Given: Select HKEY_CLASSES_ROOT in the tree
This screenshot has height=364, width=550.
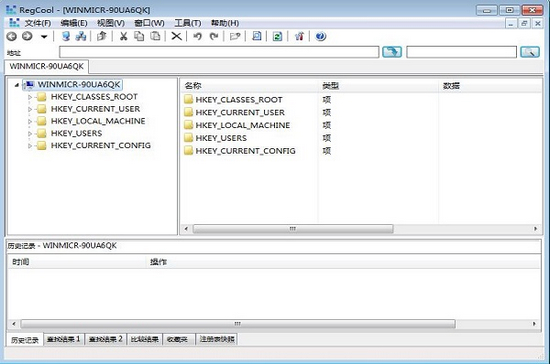Looking at the screenshot, I should (94, 97).
